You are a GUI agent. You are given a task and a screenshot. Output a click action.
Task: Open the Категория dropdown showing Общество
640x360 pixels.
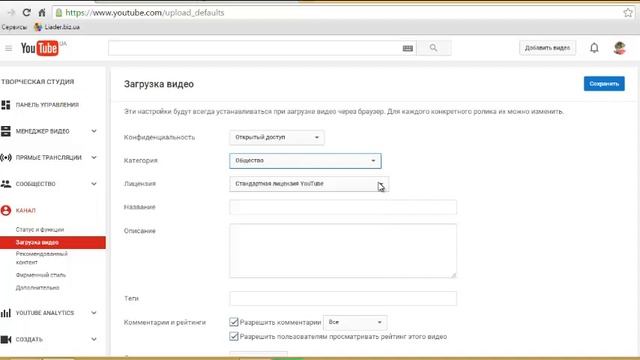tap(305, 161)
